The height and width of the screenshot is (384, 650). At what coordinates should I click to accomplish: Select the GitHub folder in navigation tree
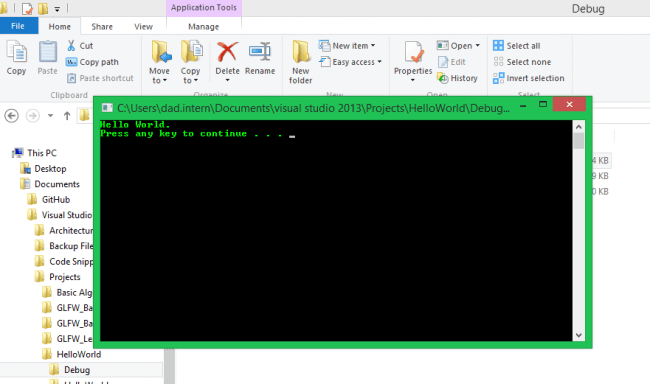point(56,199)
